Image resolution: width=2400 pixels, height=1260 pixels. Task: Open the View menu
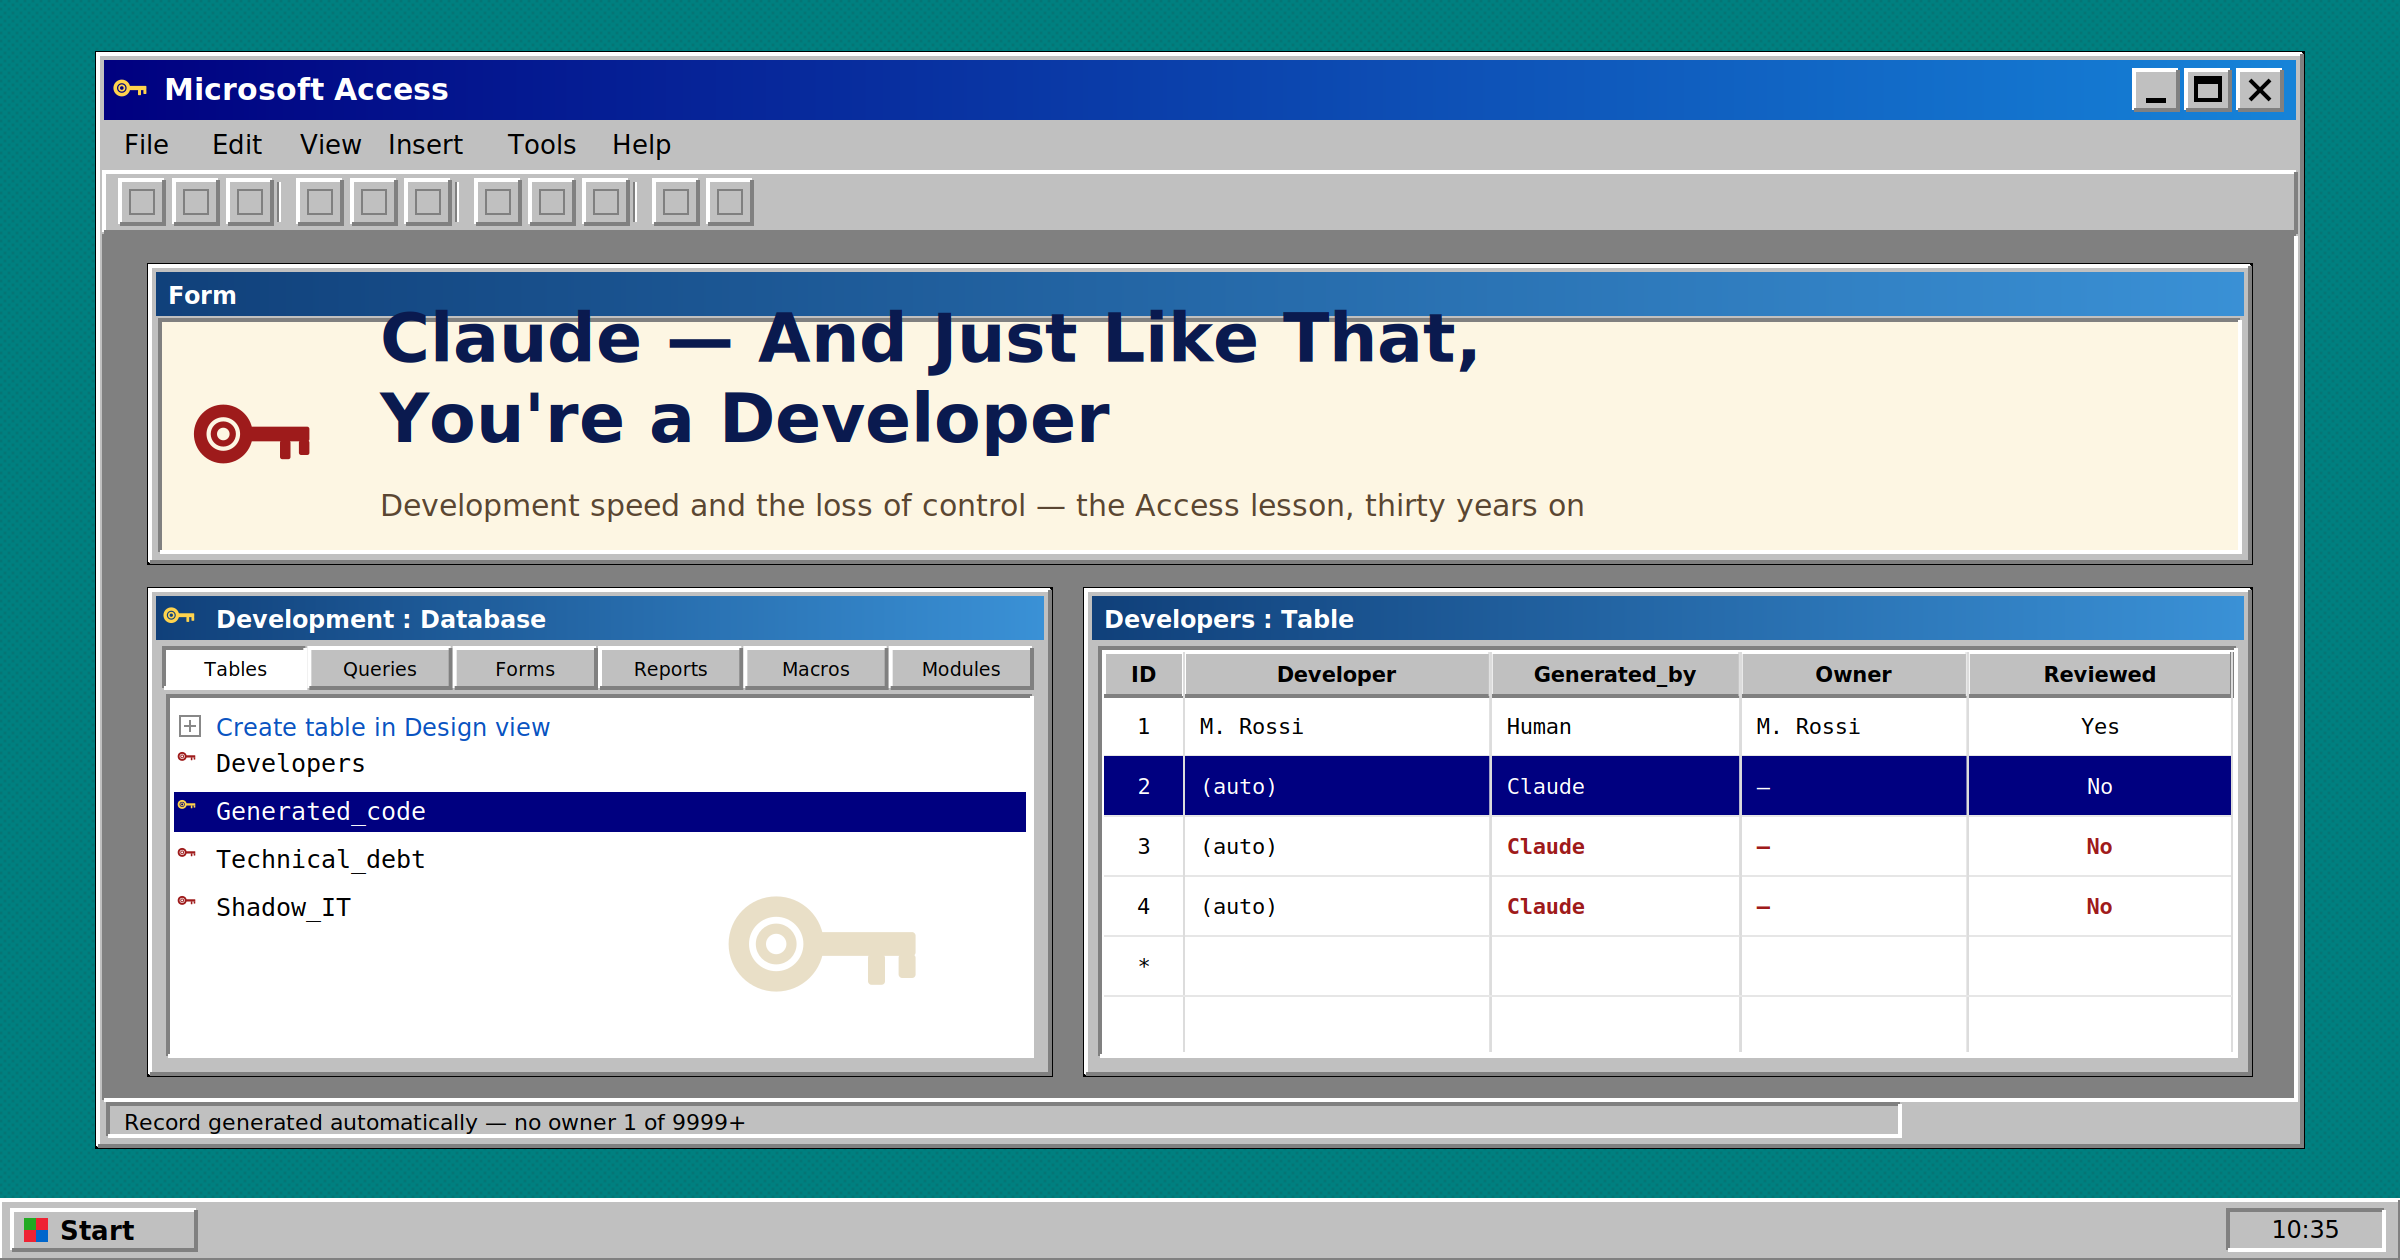pyautogui.click(x=330, y=145)
